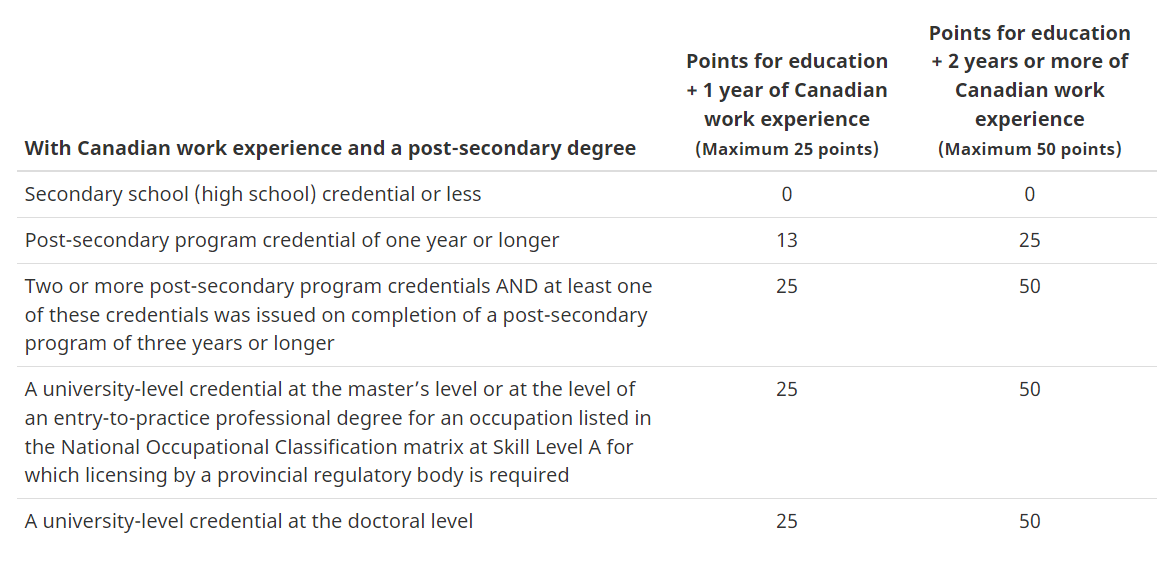Click the '(Maximum 50 points)' header note

(1029, 149)
